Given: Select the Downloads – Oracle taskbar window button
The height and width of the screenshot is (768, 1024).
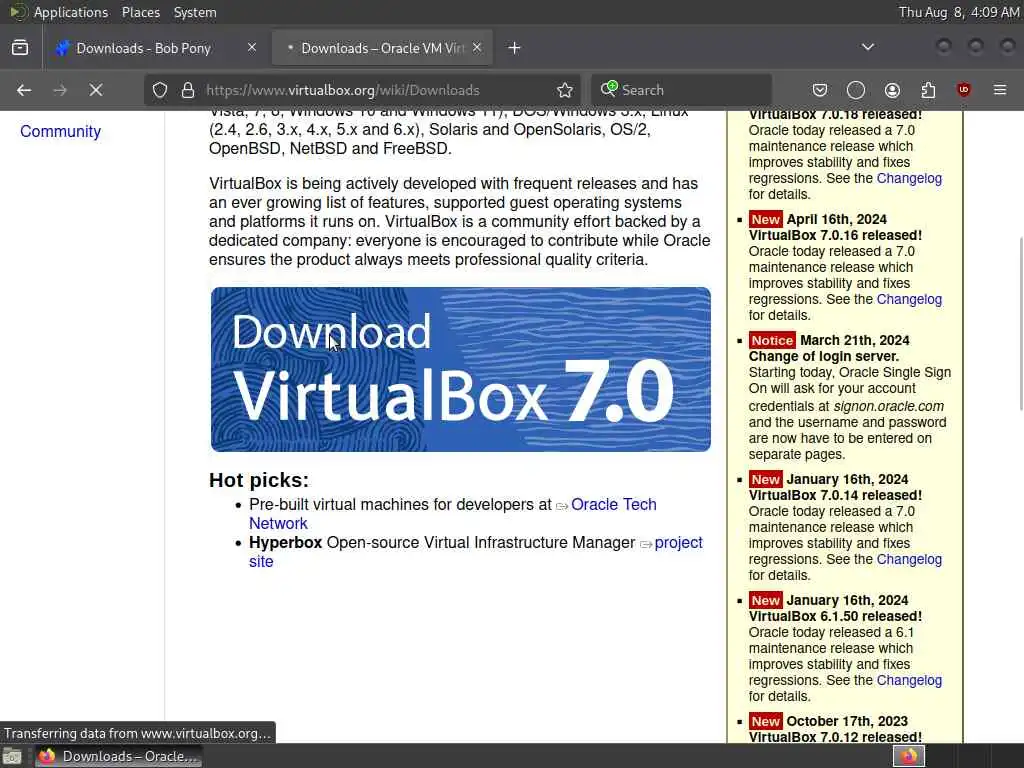Looking at the screenshot, I should tap(118, 756).
